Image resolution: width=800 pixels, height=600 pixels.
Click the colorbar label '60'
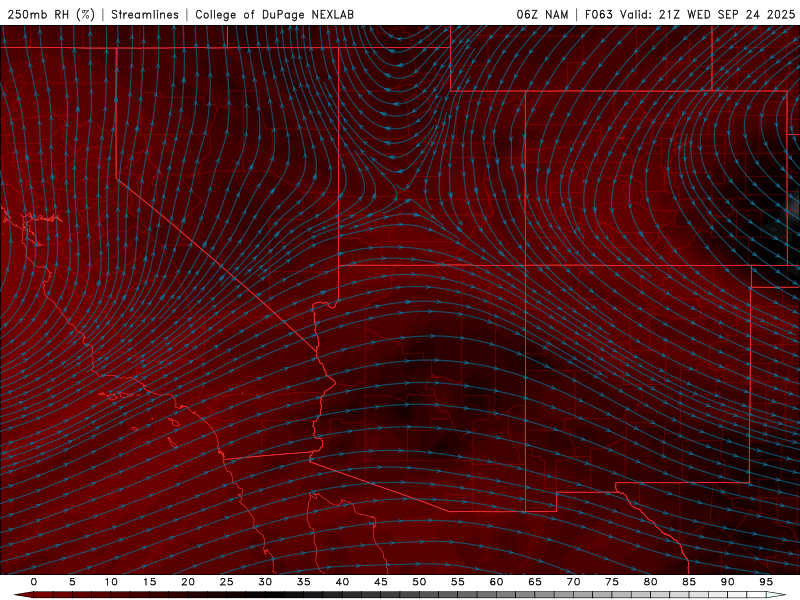tap(496, 582)
